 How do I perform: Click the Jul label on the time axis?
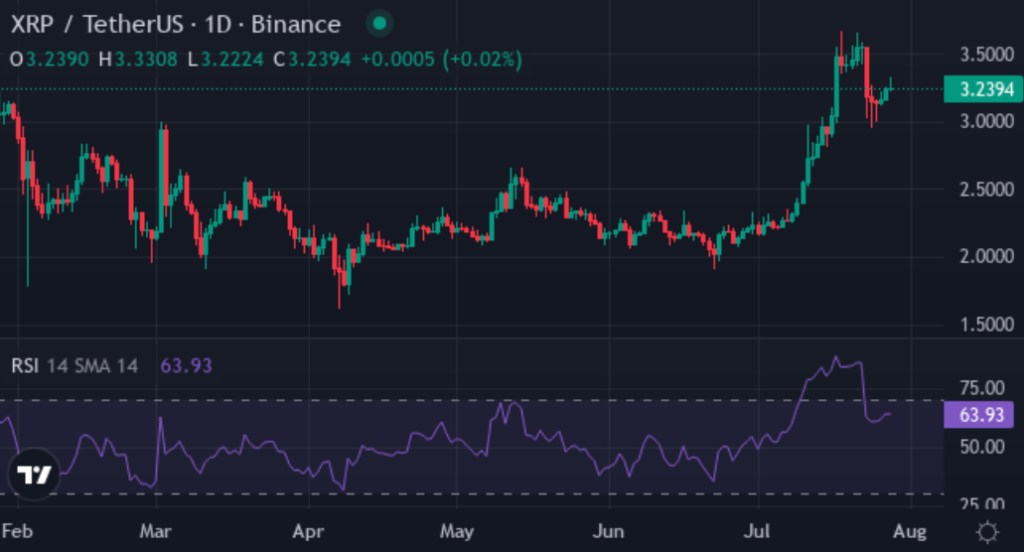pos(757,531)
